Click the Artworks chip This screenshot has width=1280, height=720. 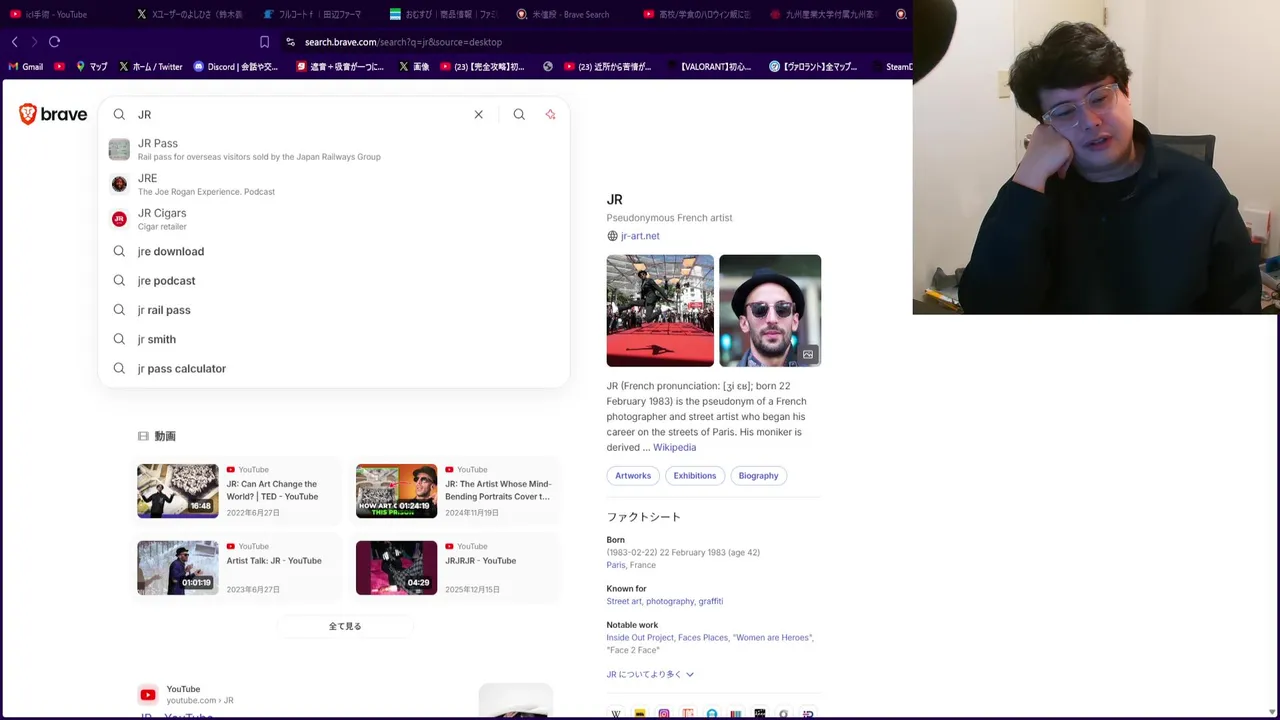633,476
